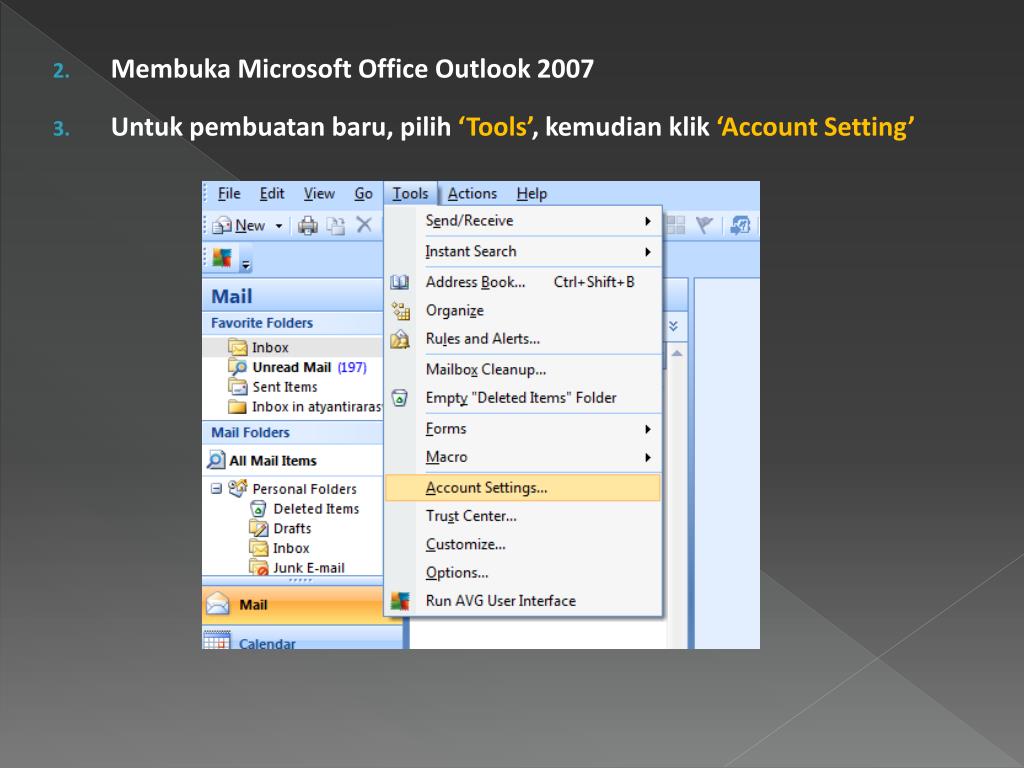Click the Organize icon in Tools menu
The height and width of the screenshot is (768, 1024).
pos(400,311)
